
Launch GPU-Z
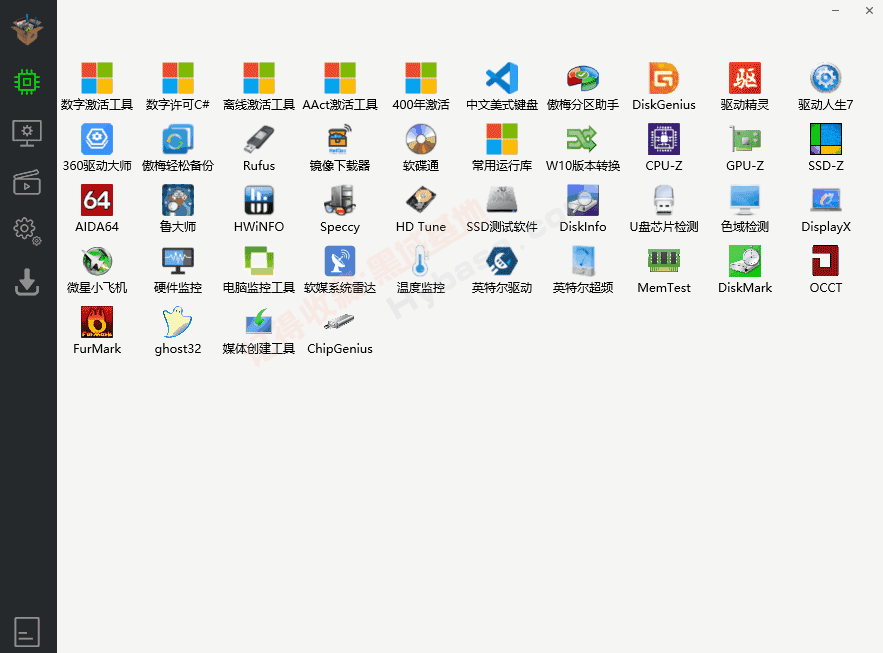coord(745,147)
